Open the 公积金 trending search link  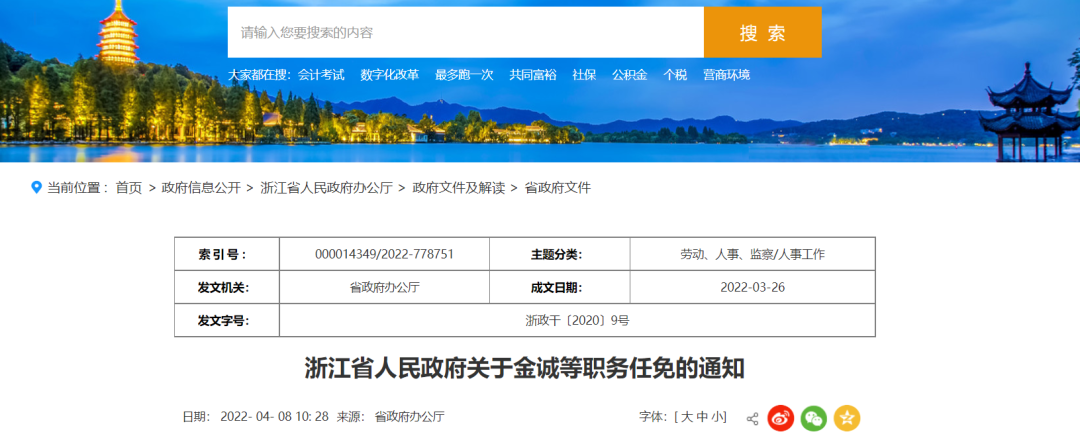630,75
